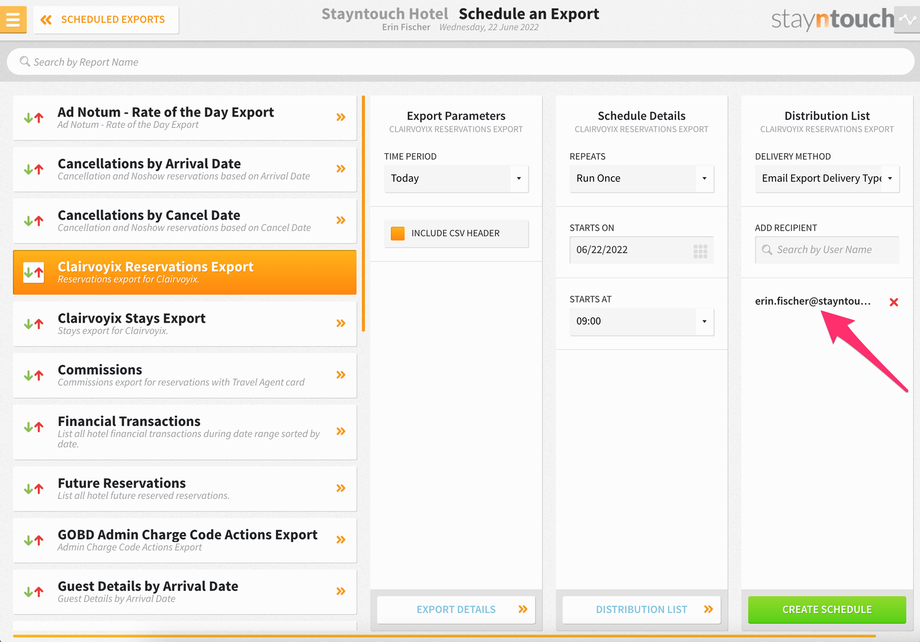Focus the Search by User Name field

[x=827, y=250]
